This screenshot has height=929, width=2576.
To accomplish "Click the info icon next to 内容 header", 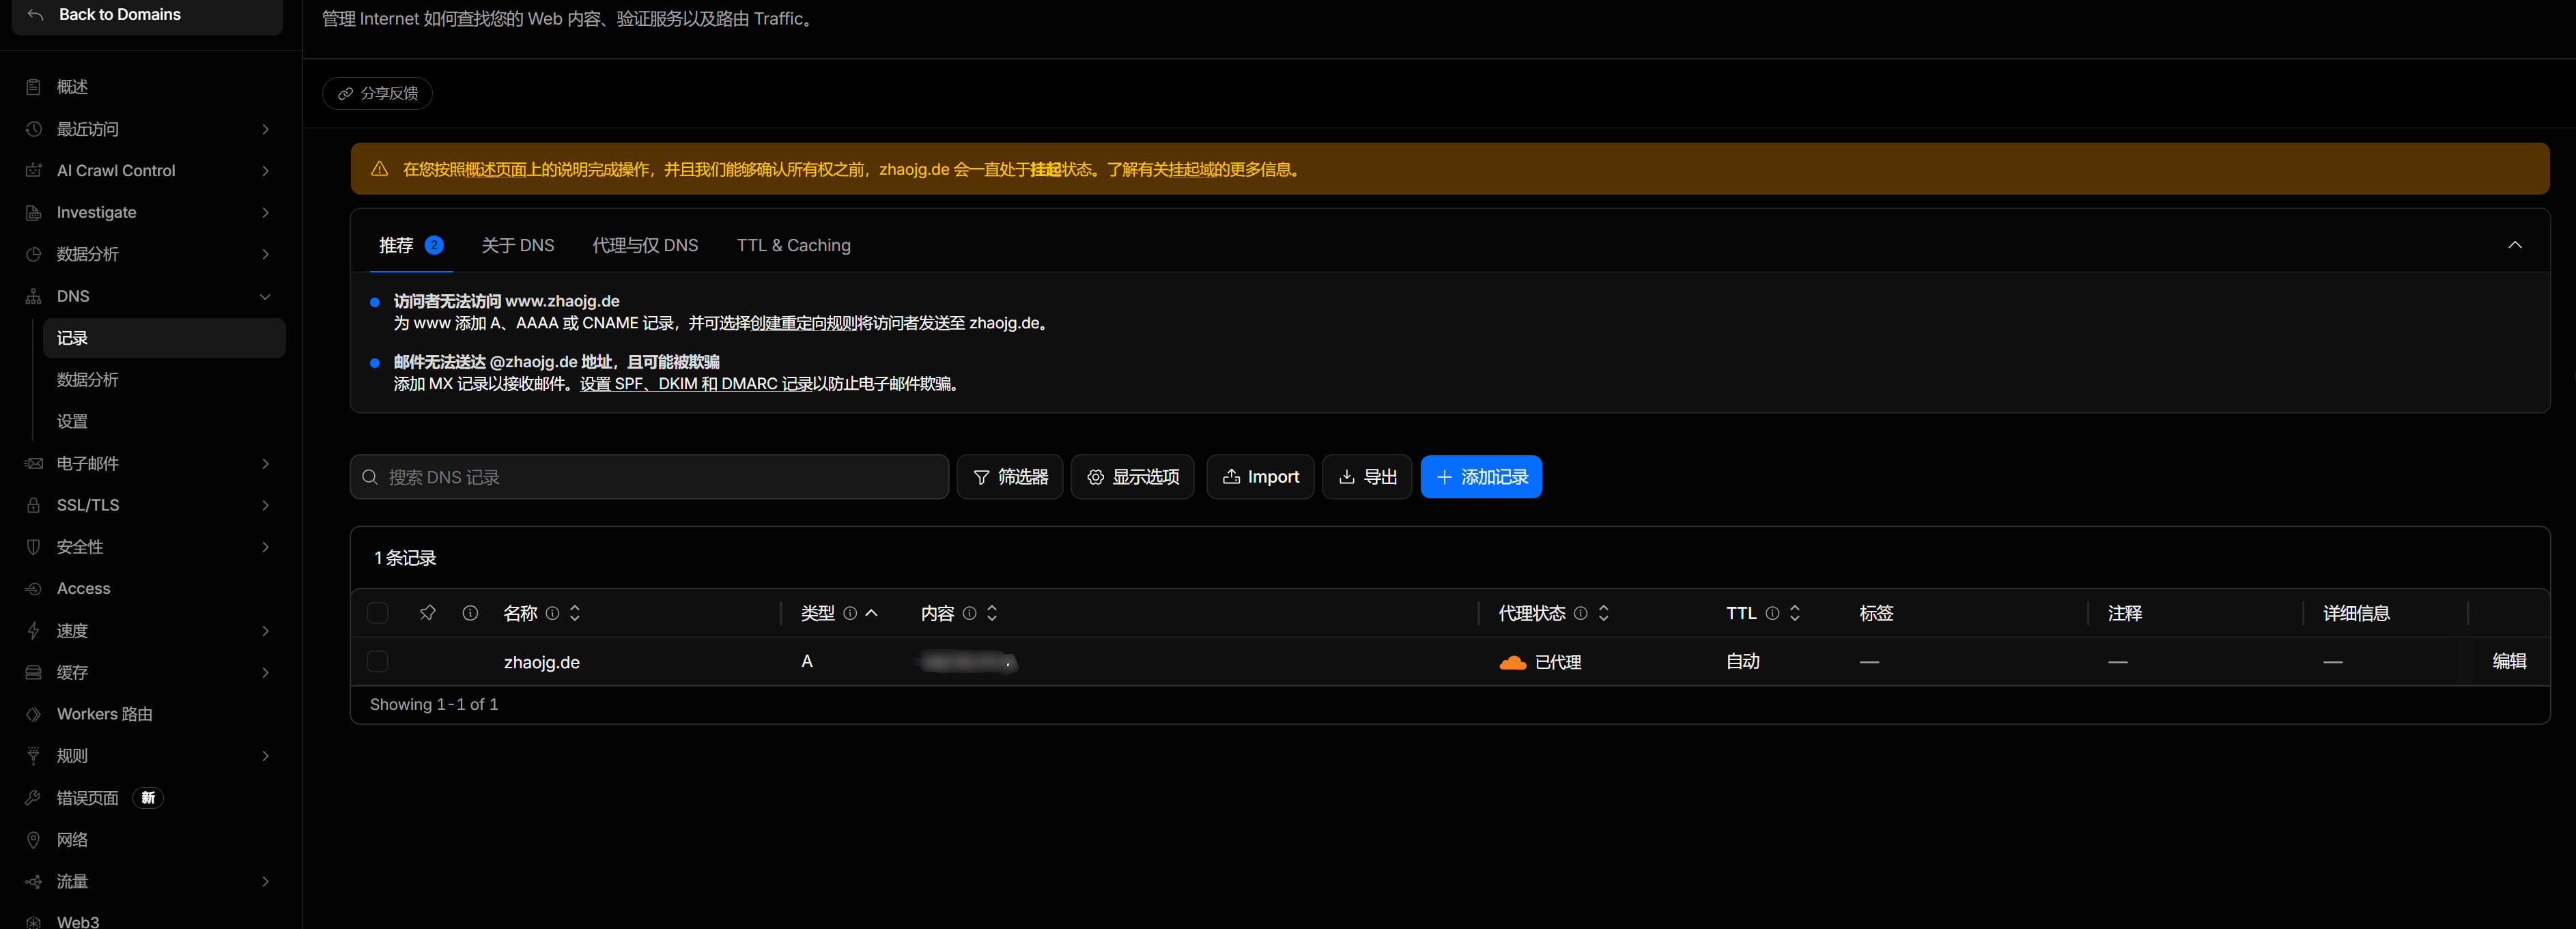I will click(x=969, y=613).
